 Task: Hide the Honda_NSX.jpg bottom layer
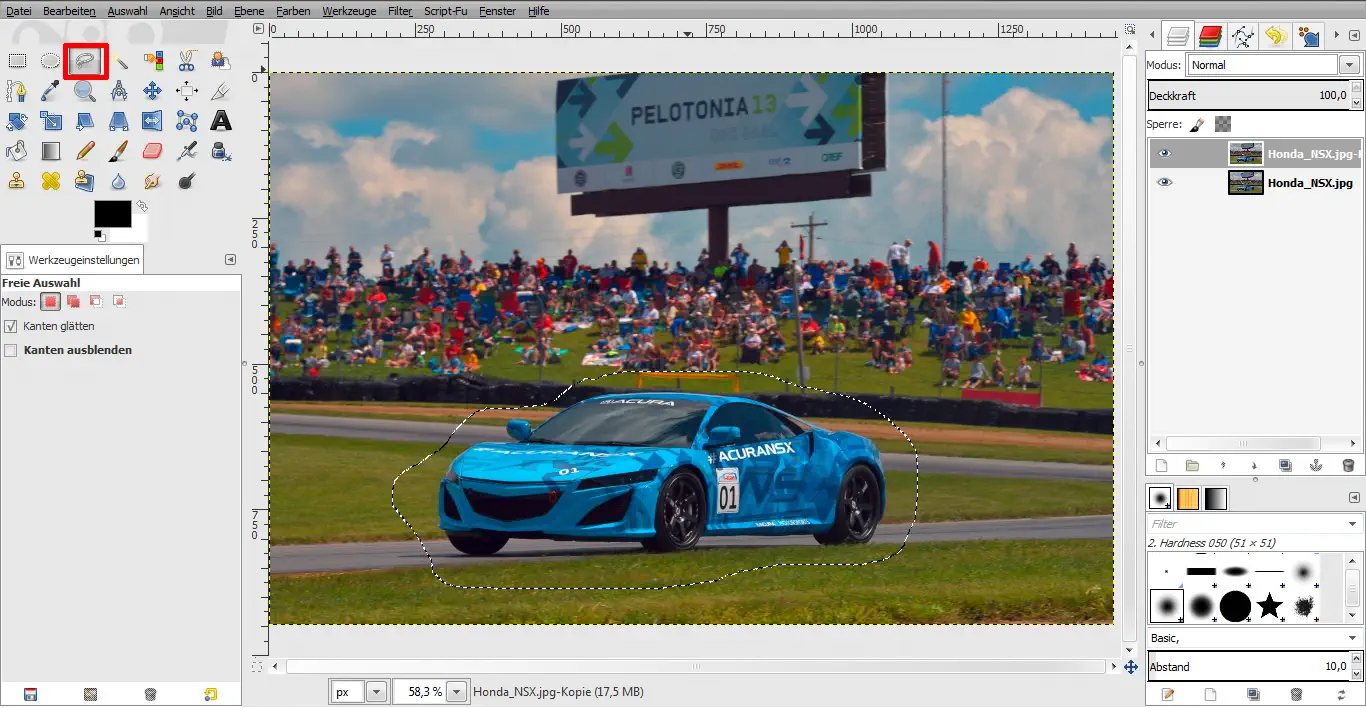pyautogui.click(x=1164, y=183)
